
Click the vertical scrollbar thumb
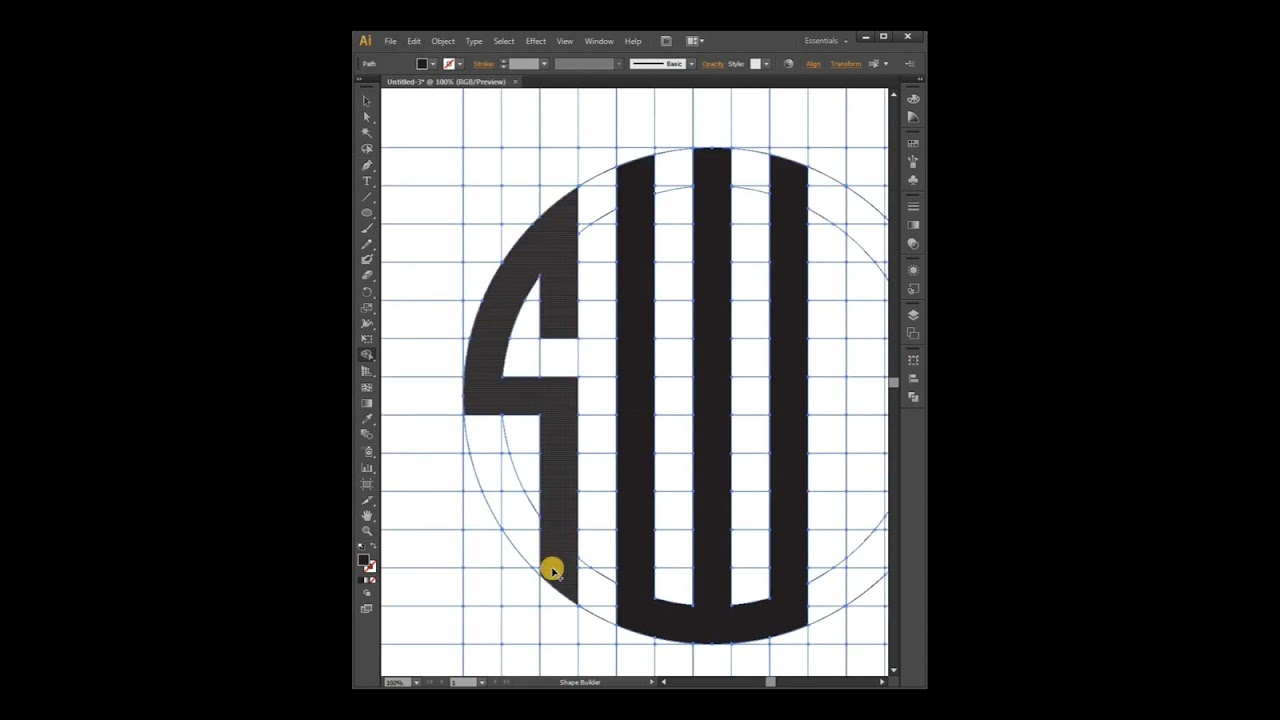pyautogui.click(x=893, y=382)
